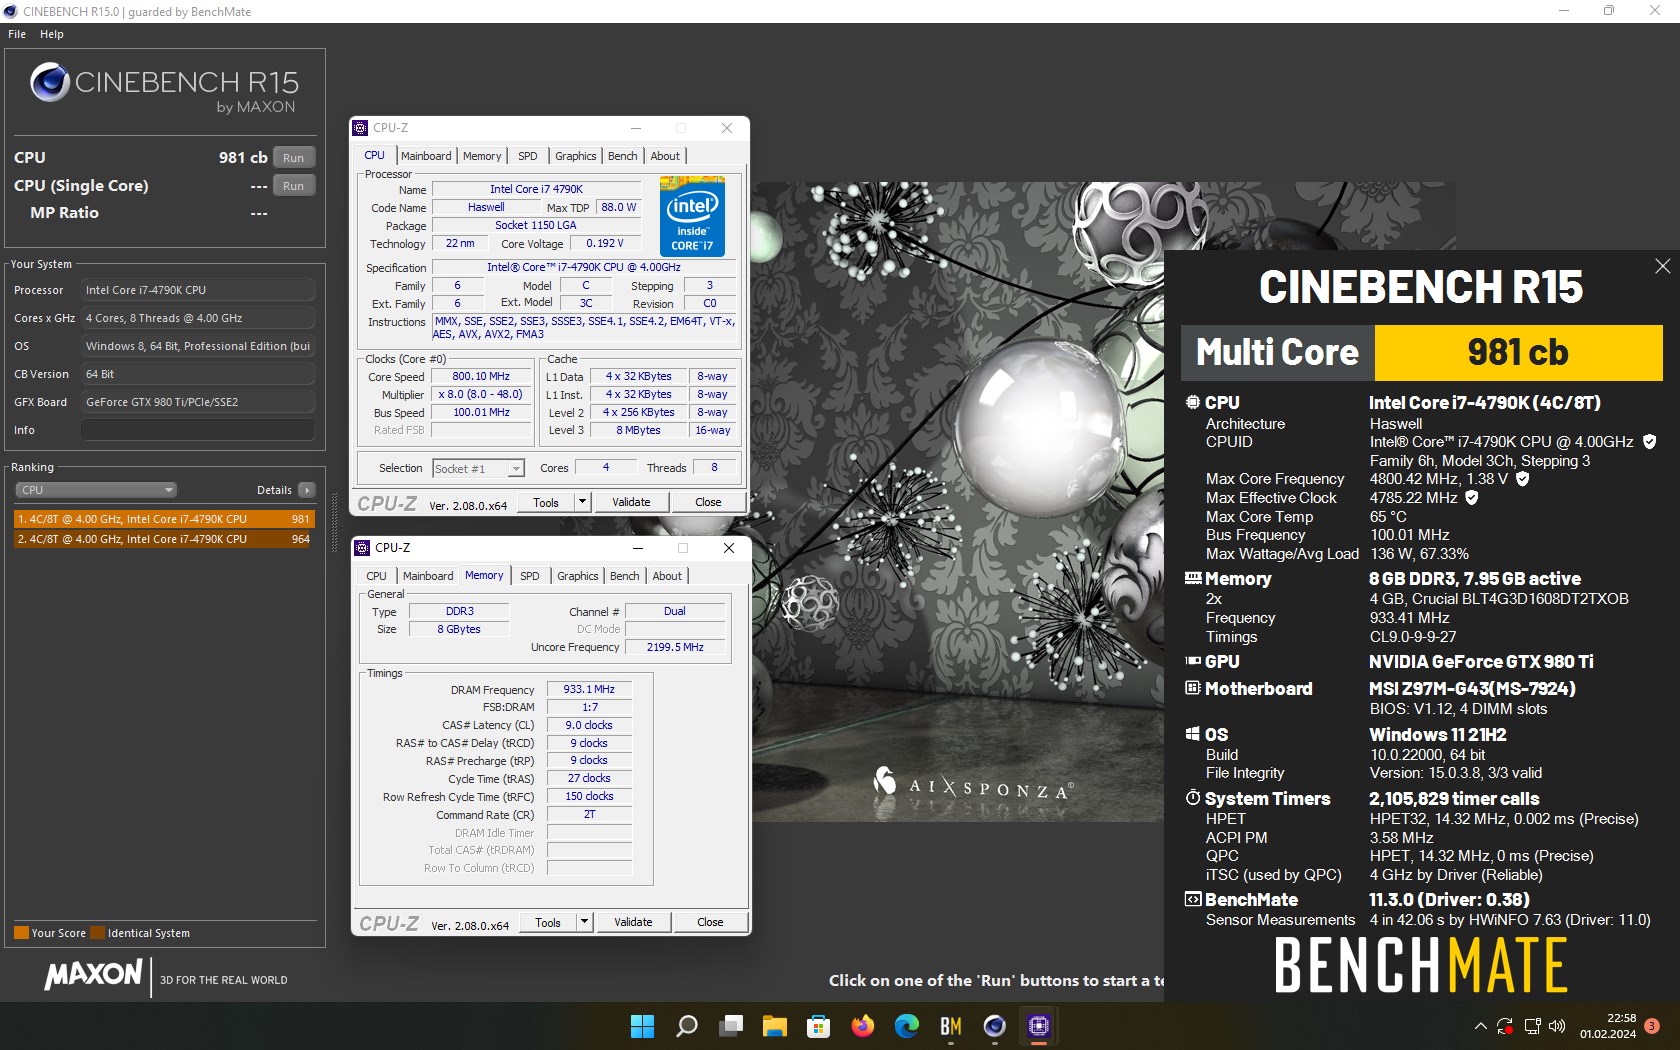Image resolution: width=1680 pixels, height=1050 pixels.
Task: Click the sync icon in the system tray
Action: coord(1506,1026)
